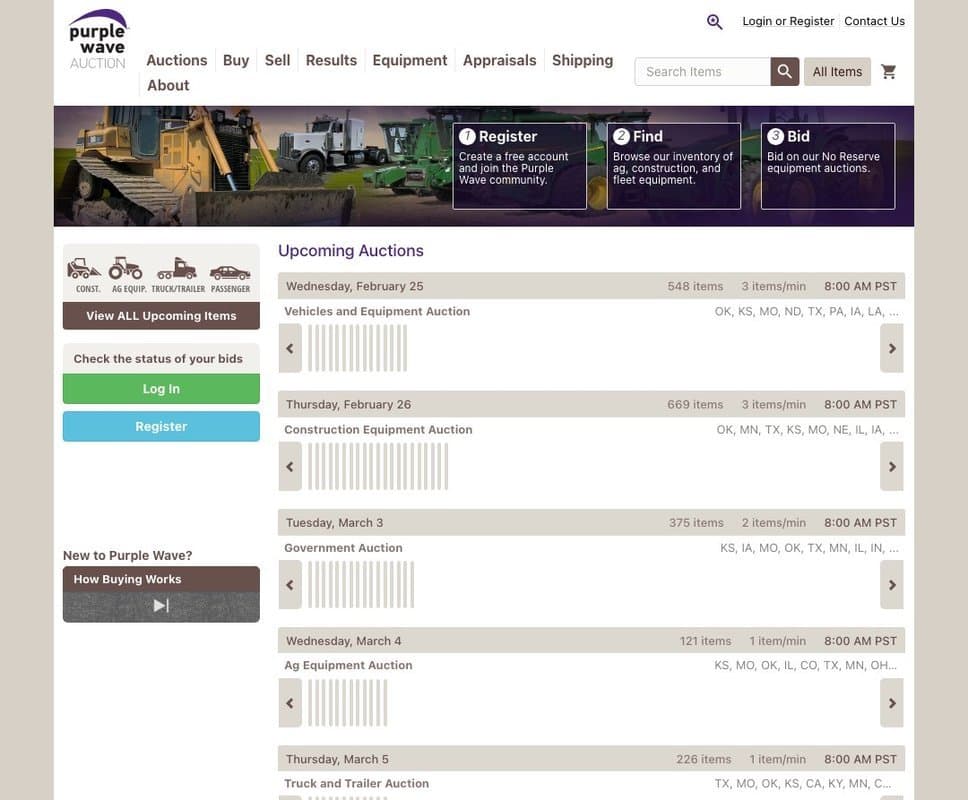The height and width of the screenshot is (800, 968).
Task: Click View ALL Upcoming Items
Action: [160, 315]
